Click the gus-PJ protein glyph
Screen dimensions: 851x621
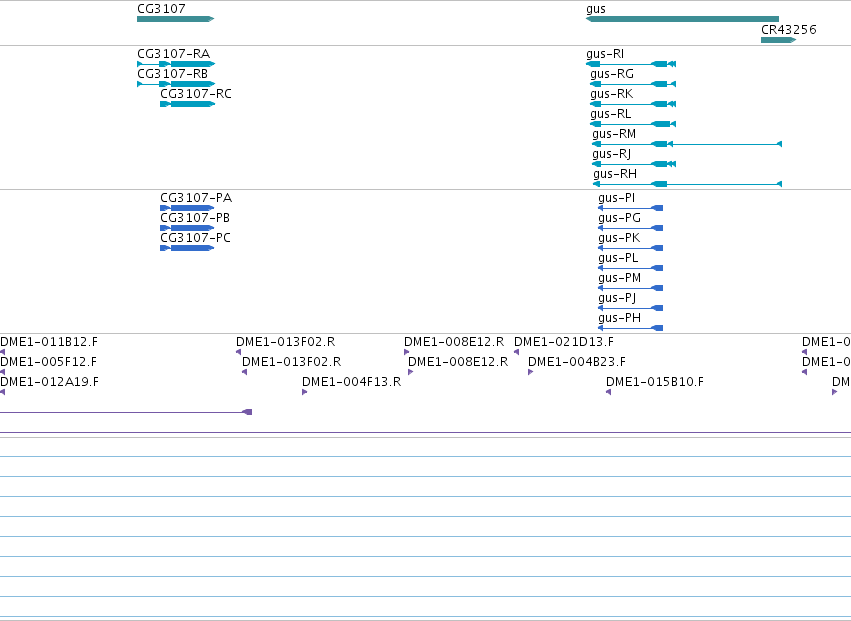(x=630, y=308)
